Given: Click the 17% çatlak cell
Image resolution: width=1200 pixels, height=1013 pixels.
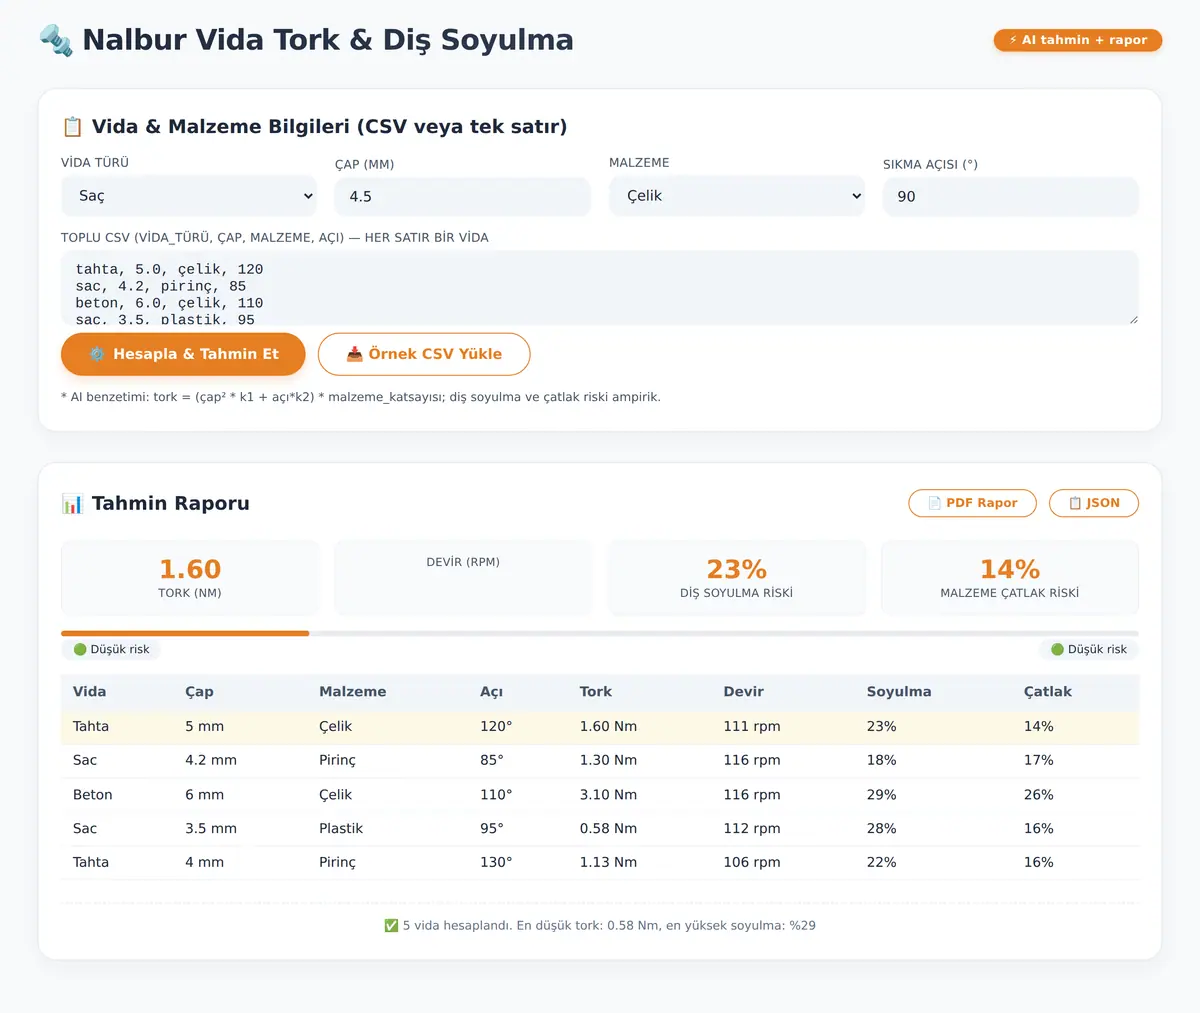Looking at the screenshot, I should pyautogui.click(x=1038, y=761).
